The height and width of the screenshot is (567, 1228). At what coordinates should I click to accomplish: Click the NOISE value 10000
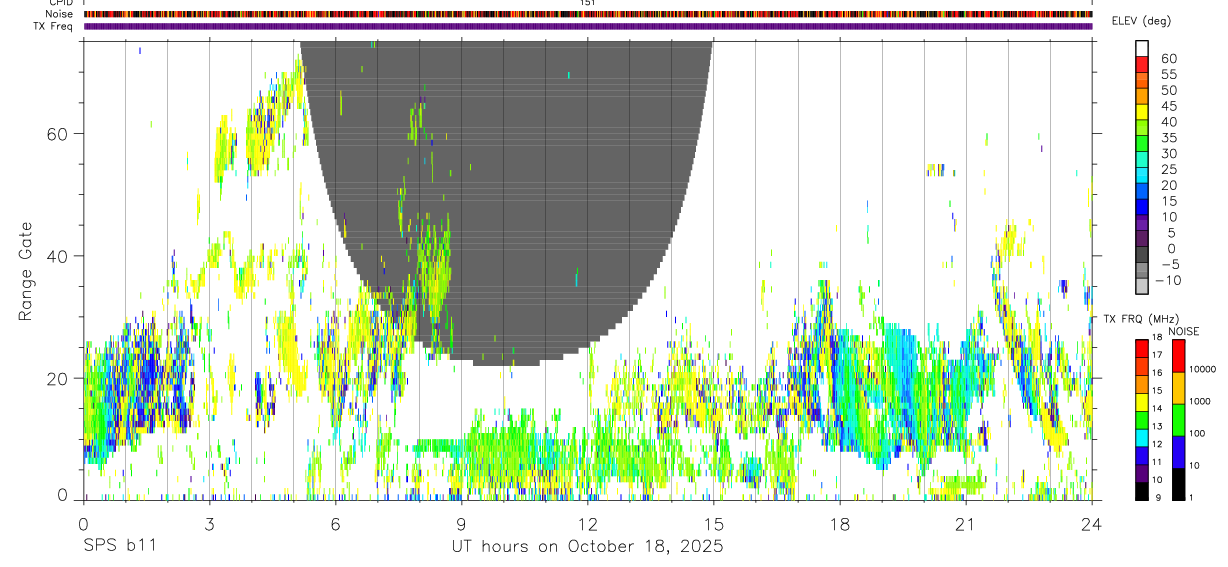point(1201,369)
